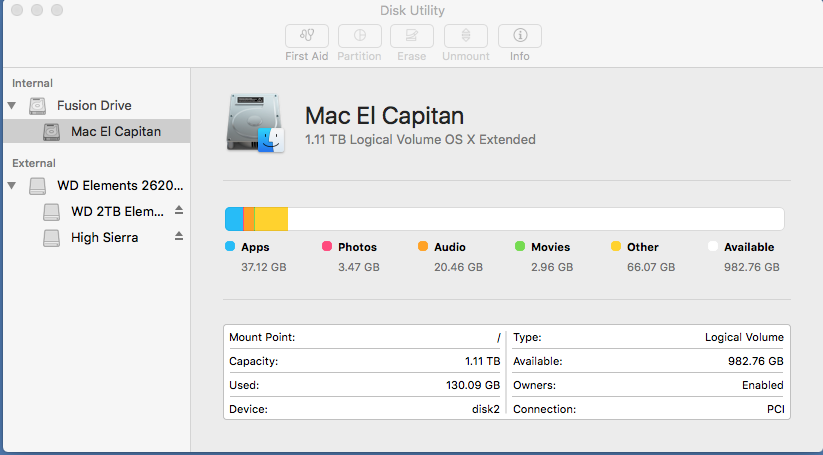Eject the High Sierra volume
Screen dimensions: 823x455
(x=179, y=236)
